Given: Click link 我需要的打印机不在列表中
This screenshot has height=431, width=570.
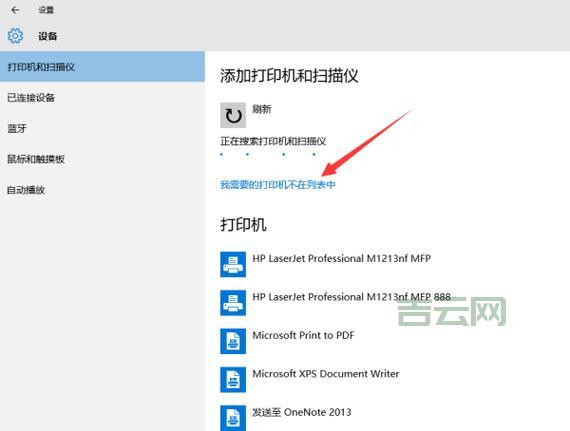Looking at the screenshot, I should click(x=278, y=185).
